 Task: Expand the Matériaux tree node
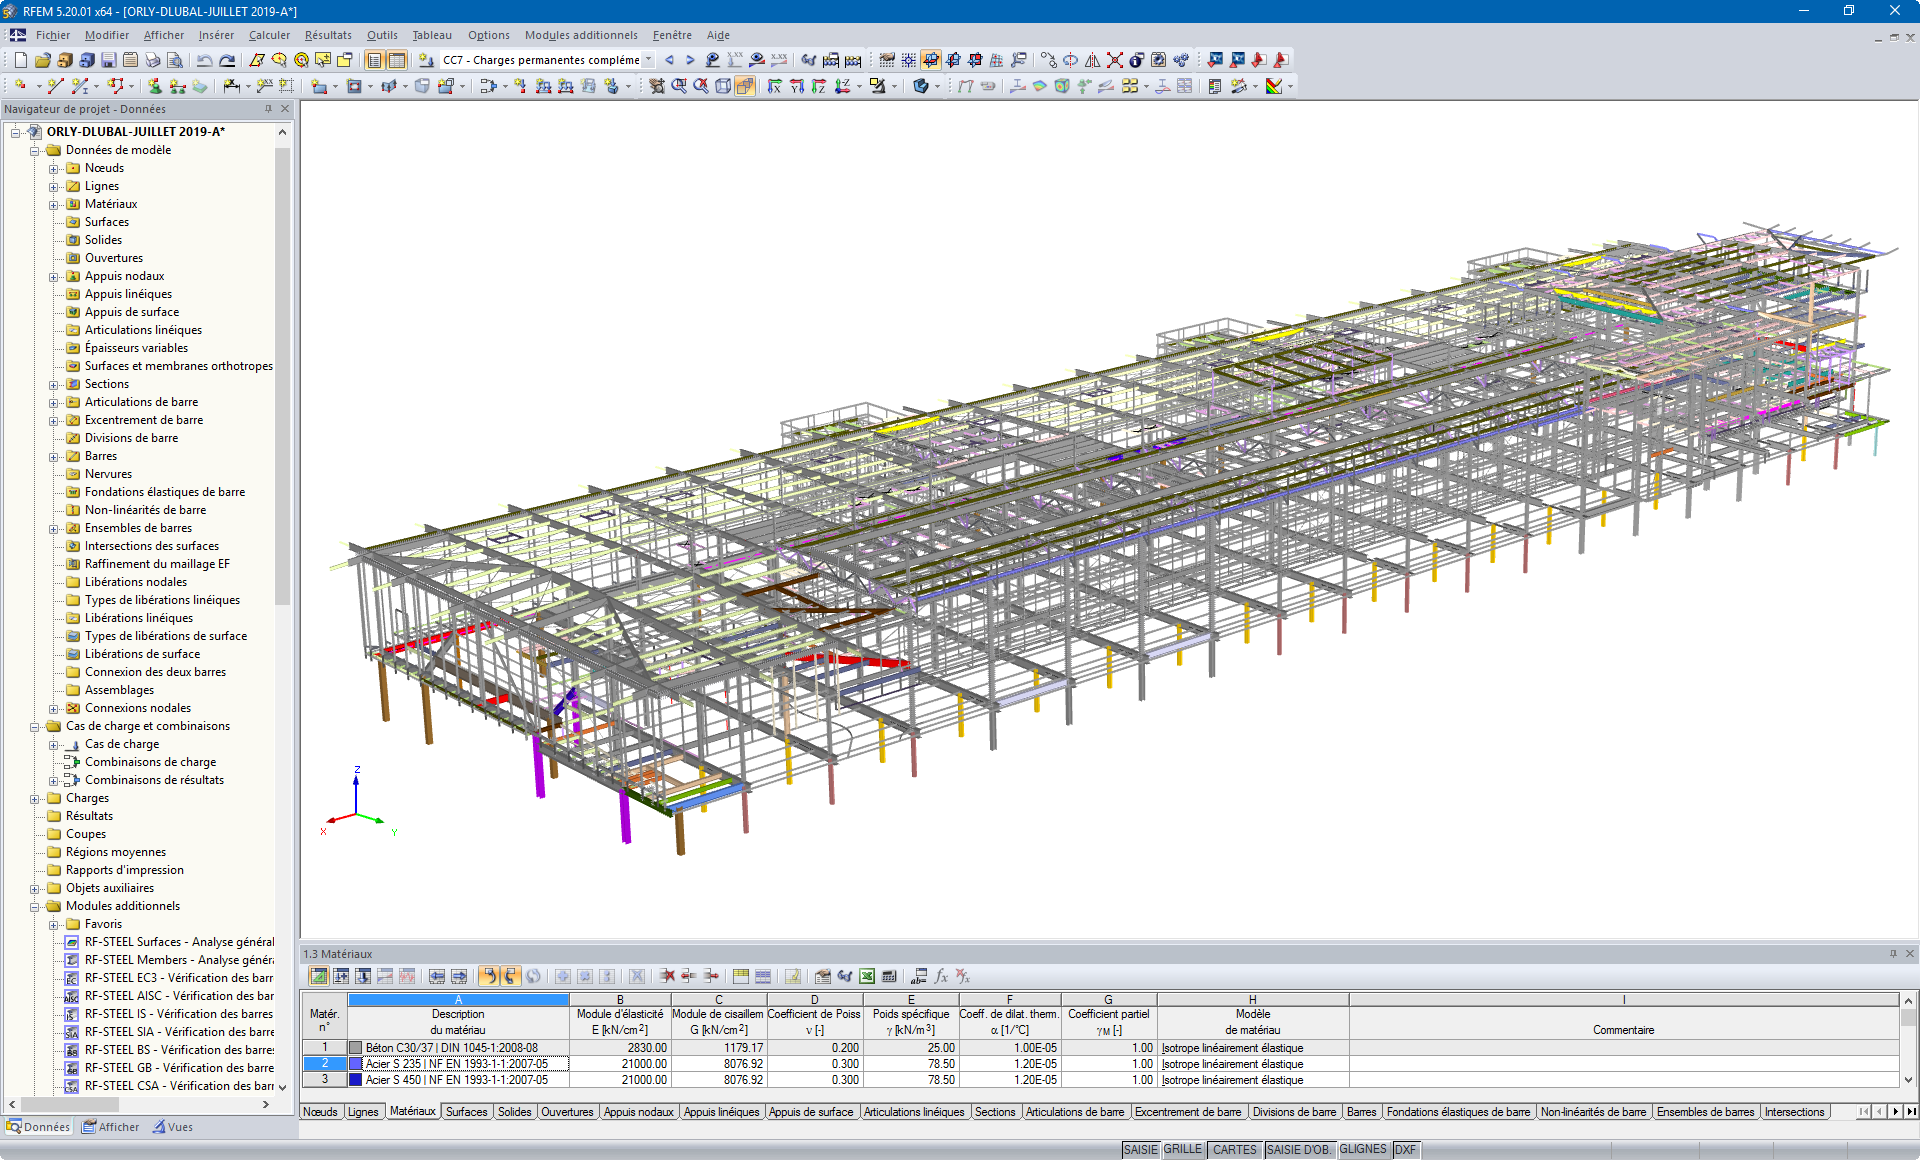tap(54, 204)
